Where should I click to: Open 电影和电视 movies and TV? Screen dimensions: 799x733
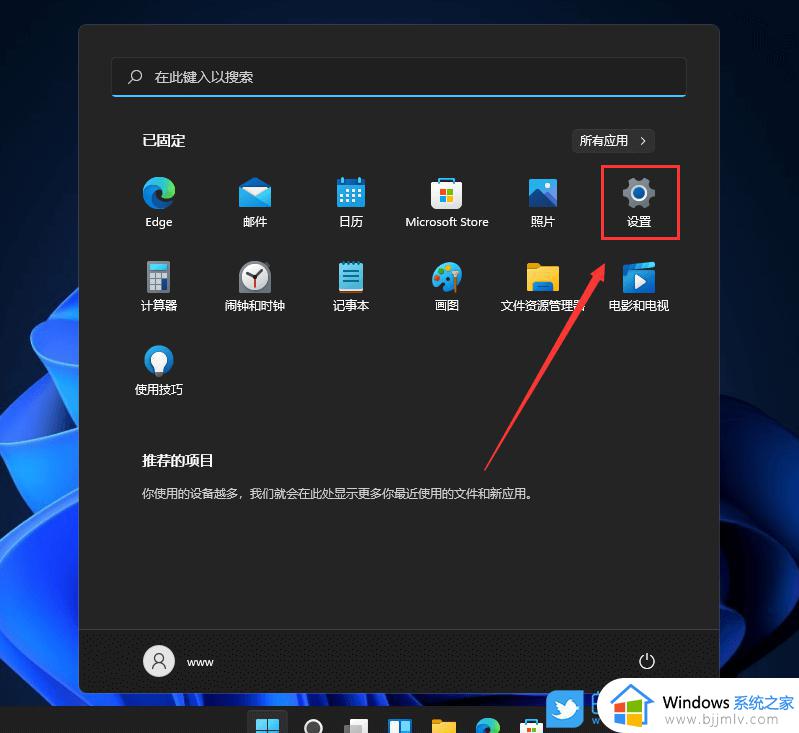click(x=638, y=286)
